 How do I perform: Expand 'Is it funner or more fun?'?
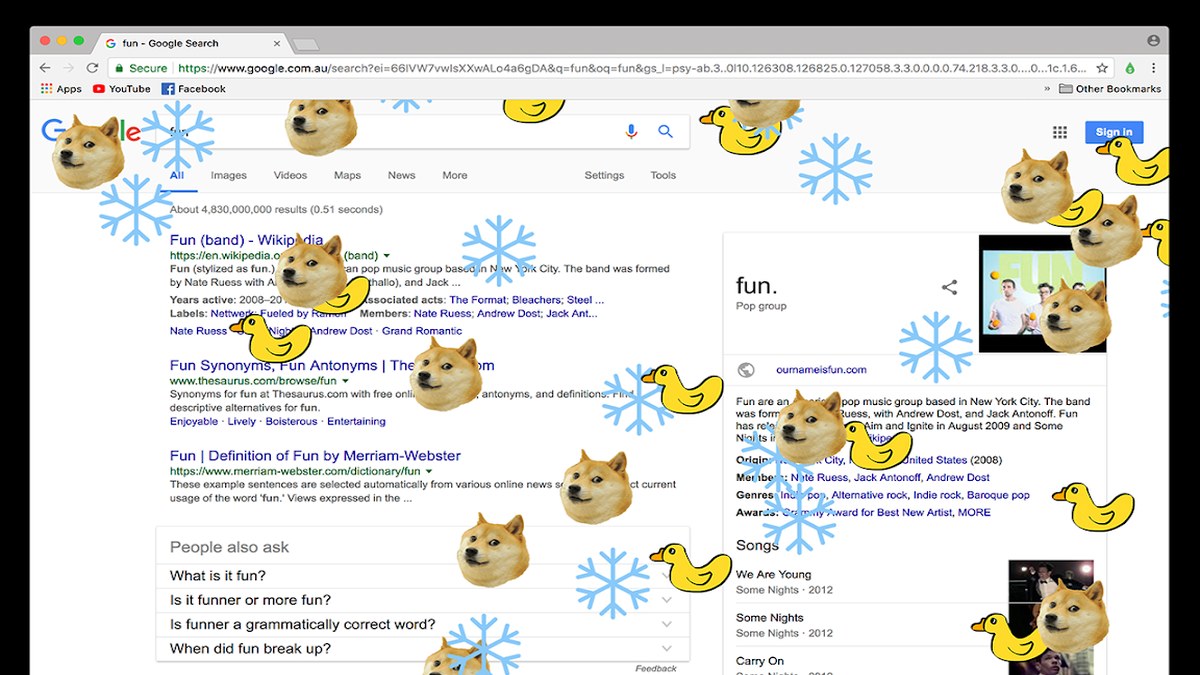pyautogui.click(x=422, y=600)
